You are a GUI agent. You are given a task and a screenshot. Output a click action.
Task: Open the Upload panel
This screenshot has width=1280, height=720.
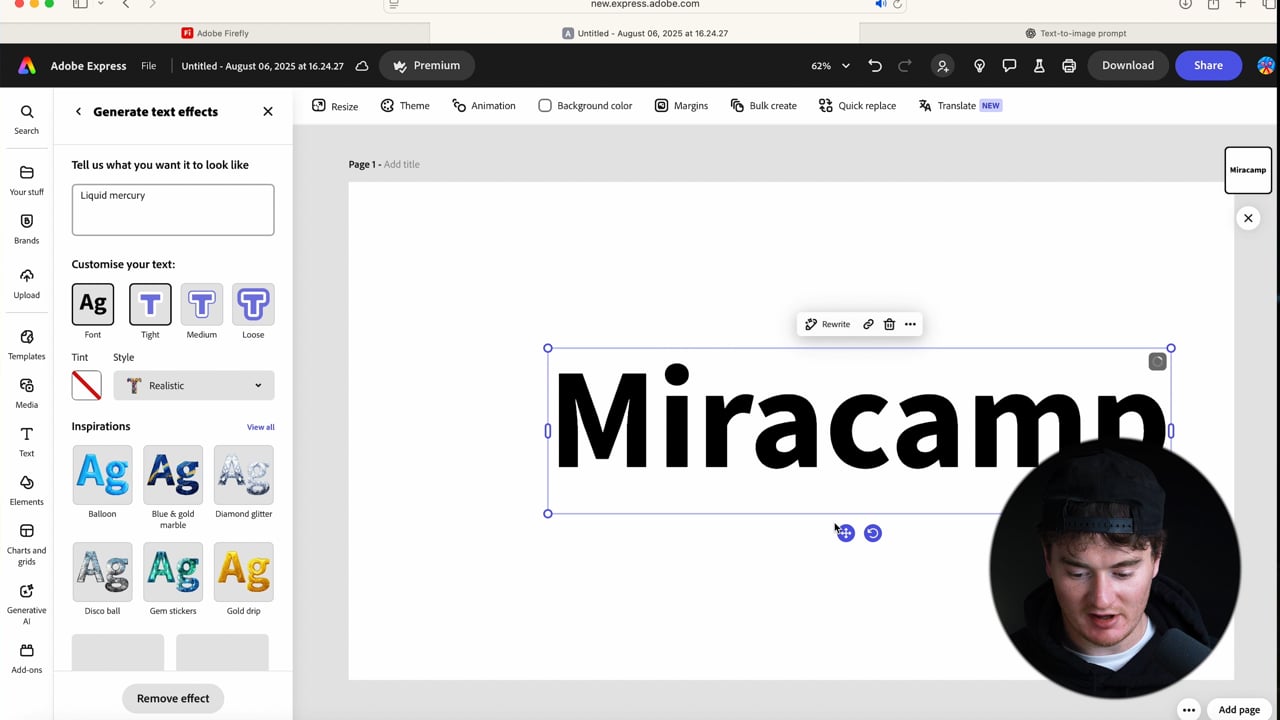(27, 283)
